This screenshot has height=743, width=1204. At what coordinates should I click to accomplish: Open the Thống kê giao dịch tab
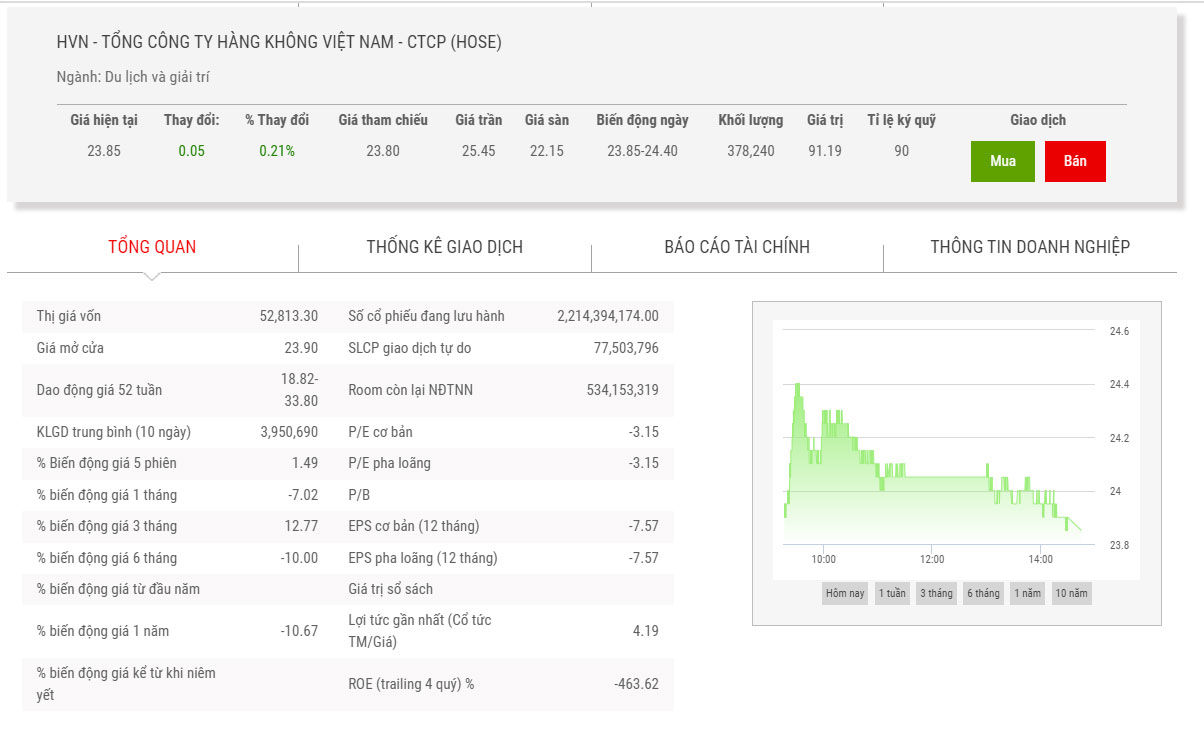(444, 247)
